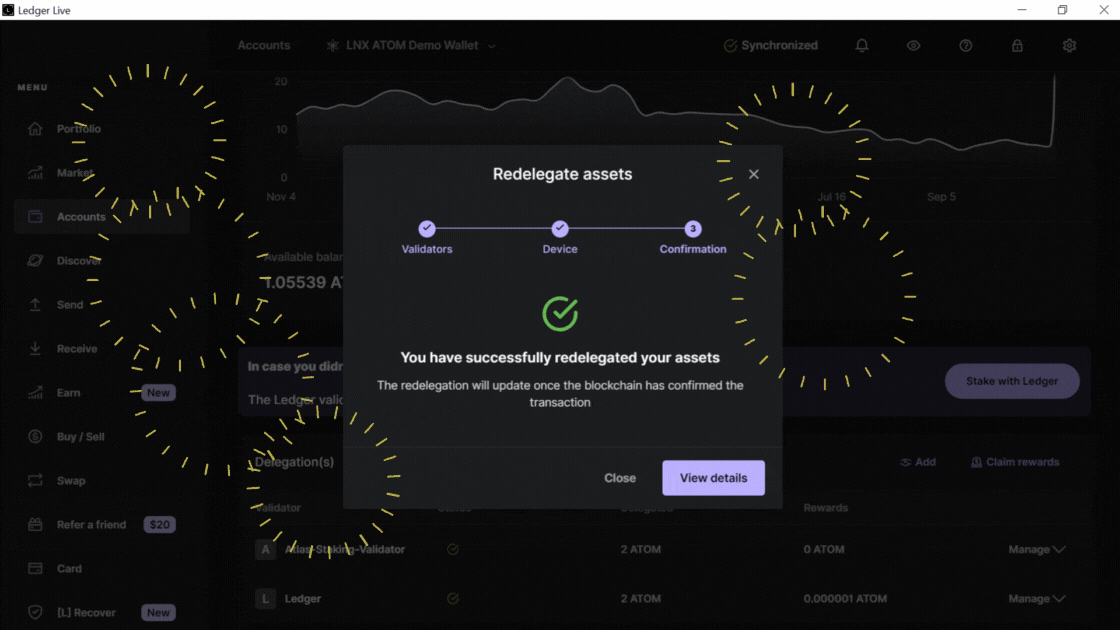Expand Manage for Atlas Staking Validator
Screen dimensions: 1120x630
coord(1036,549)
